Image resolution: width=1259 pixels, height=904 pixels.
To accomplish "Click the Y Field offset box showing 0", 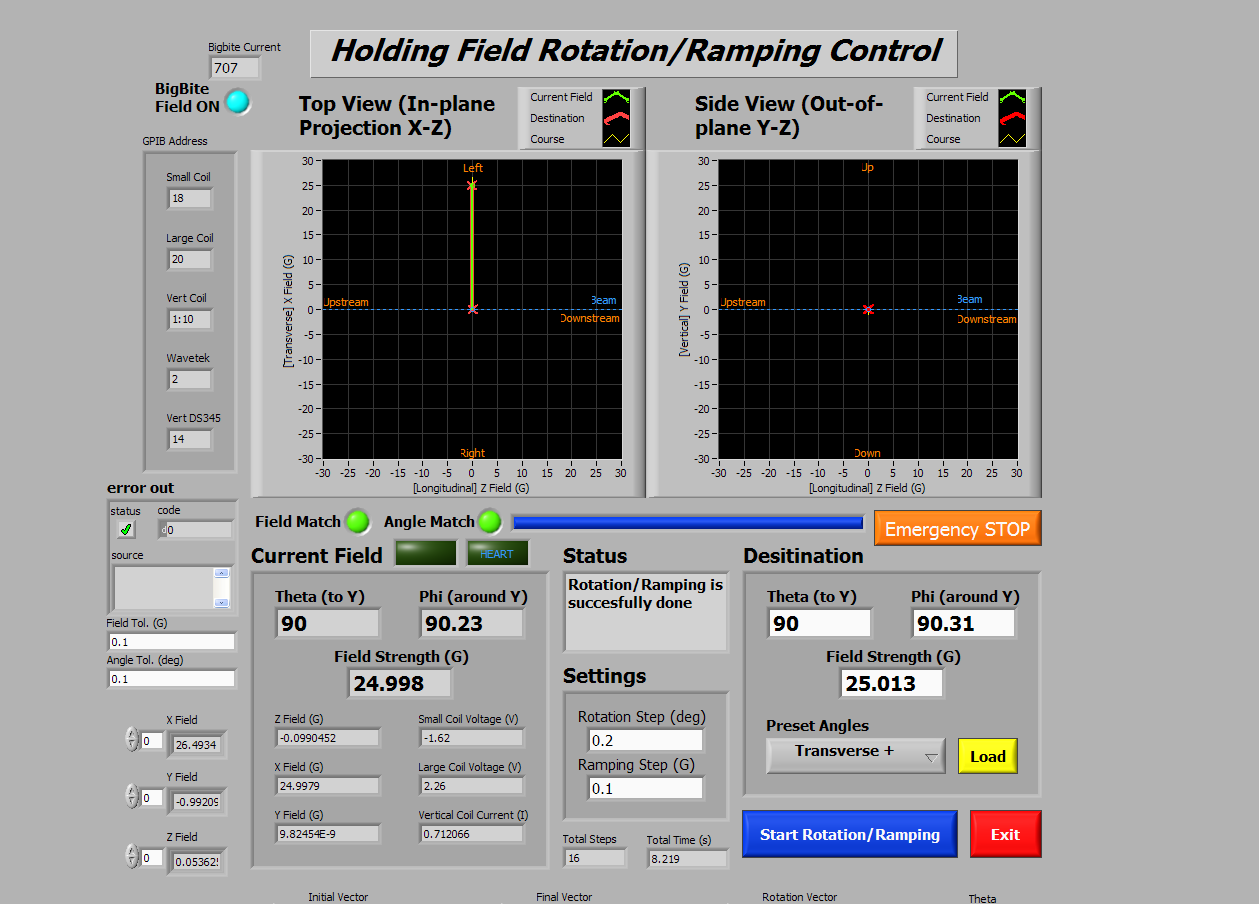I will 151,798.
